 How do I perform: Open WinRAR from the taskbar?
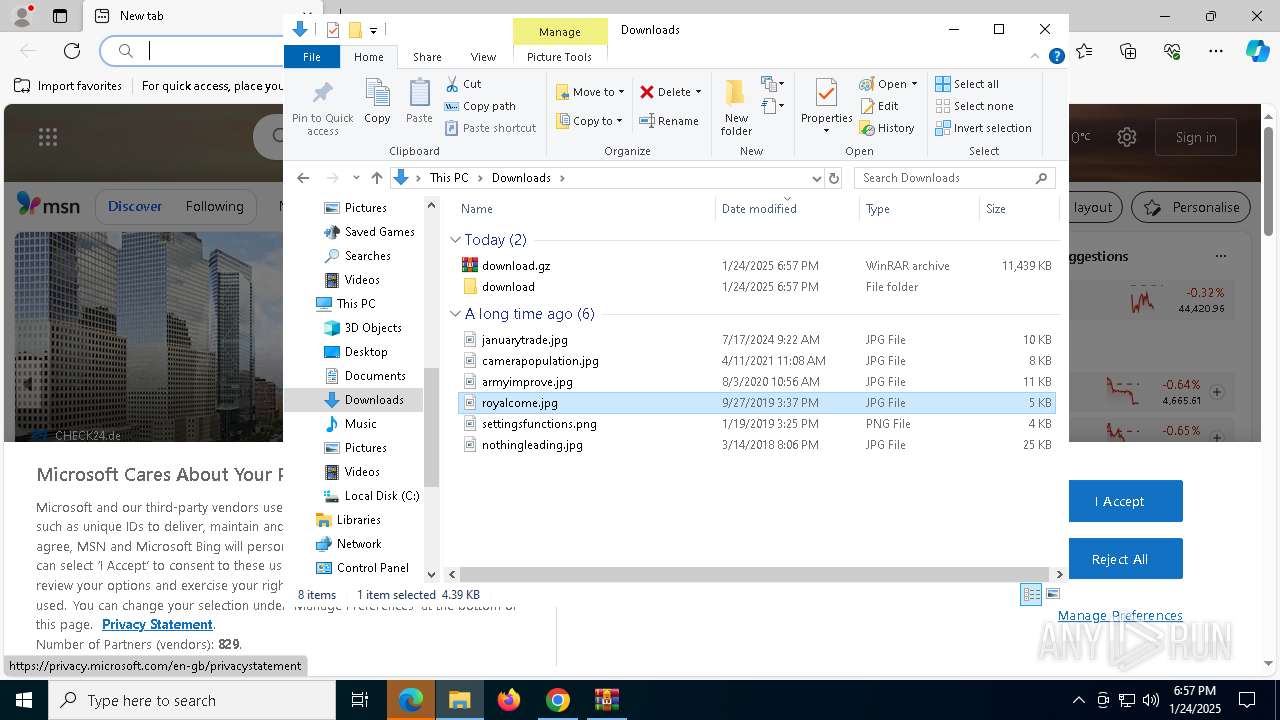coord(606,700)
